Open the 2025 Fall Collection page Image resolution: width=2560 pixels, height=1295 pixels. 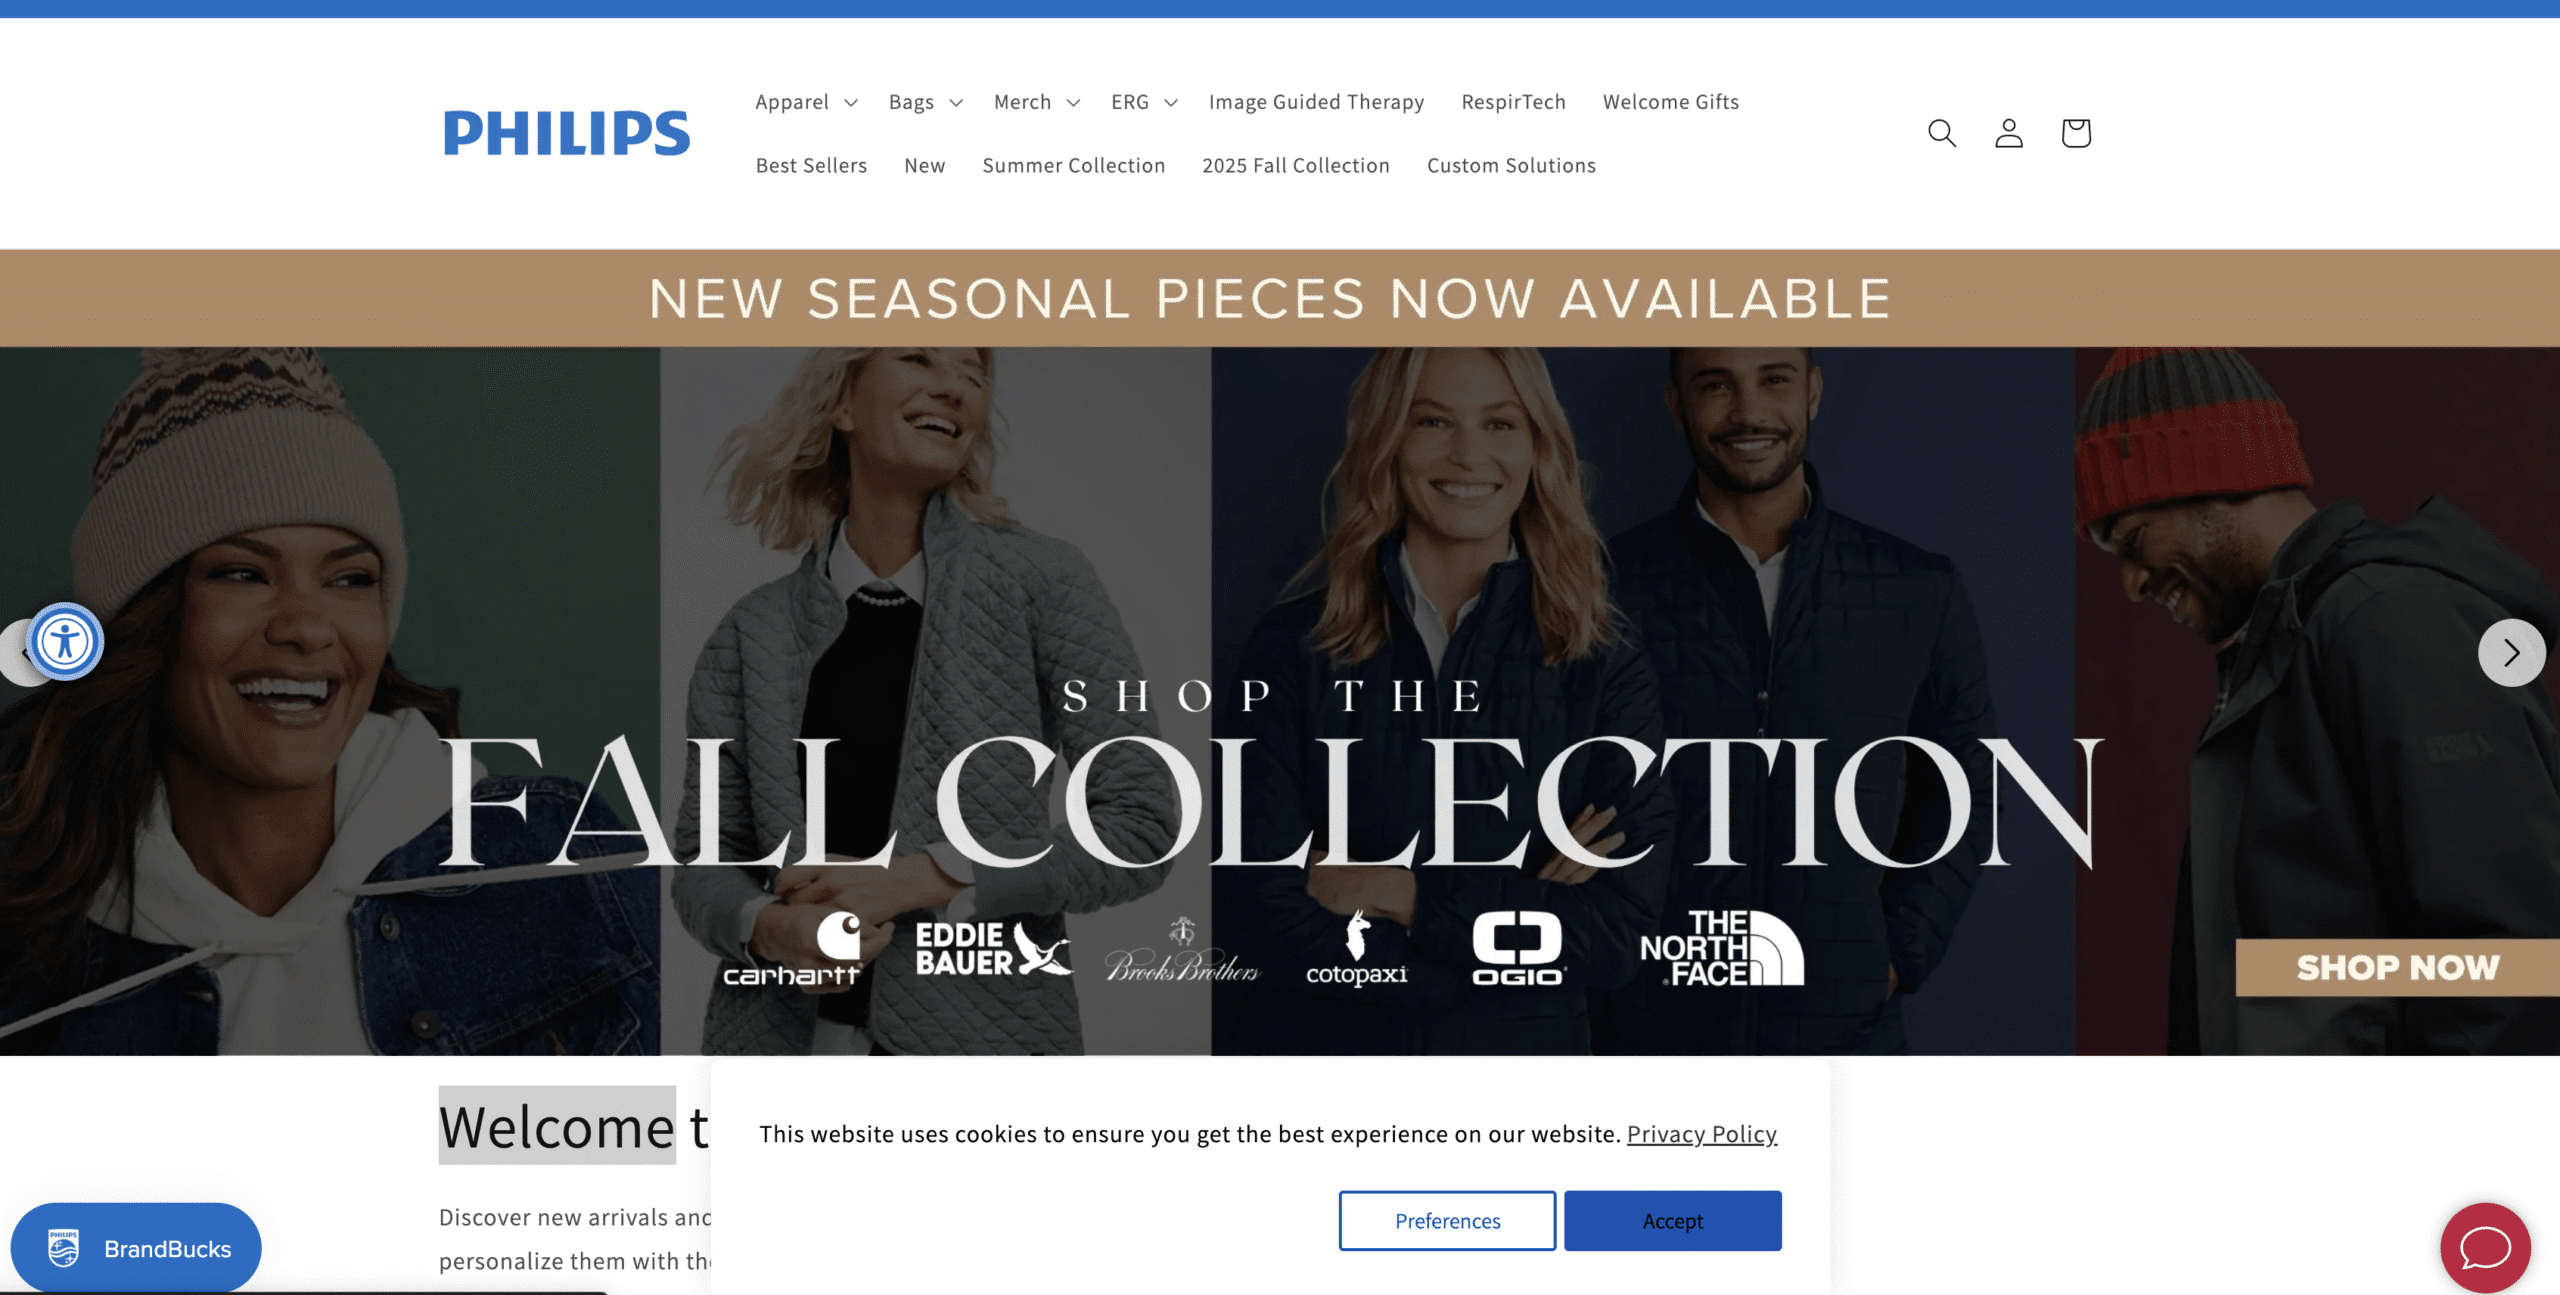pyautogui.click(x=1295, y=166)
